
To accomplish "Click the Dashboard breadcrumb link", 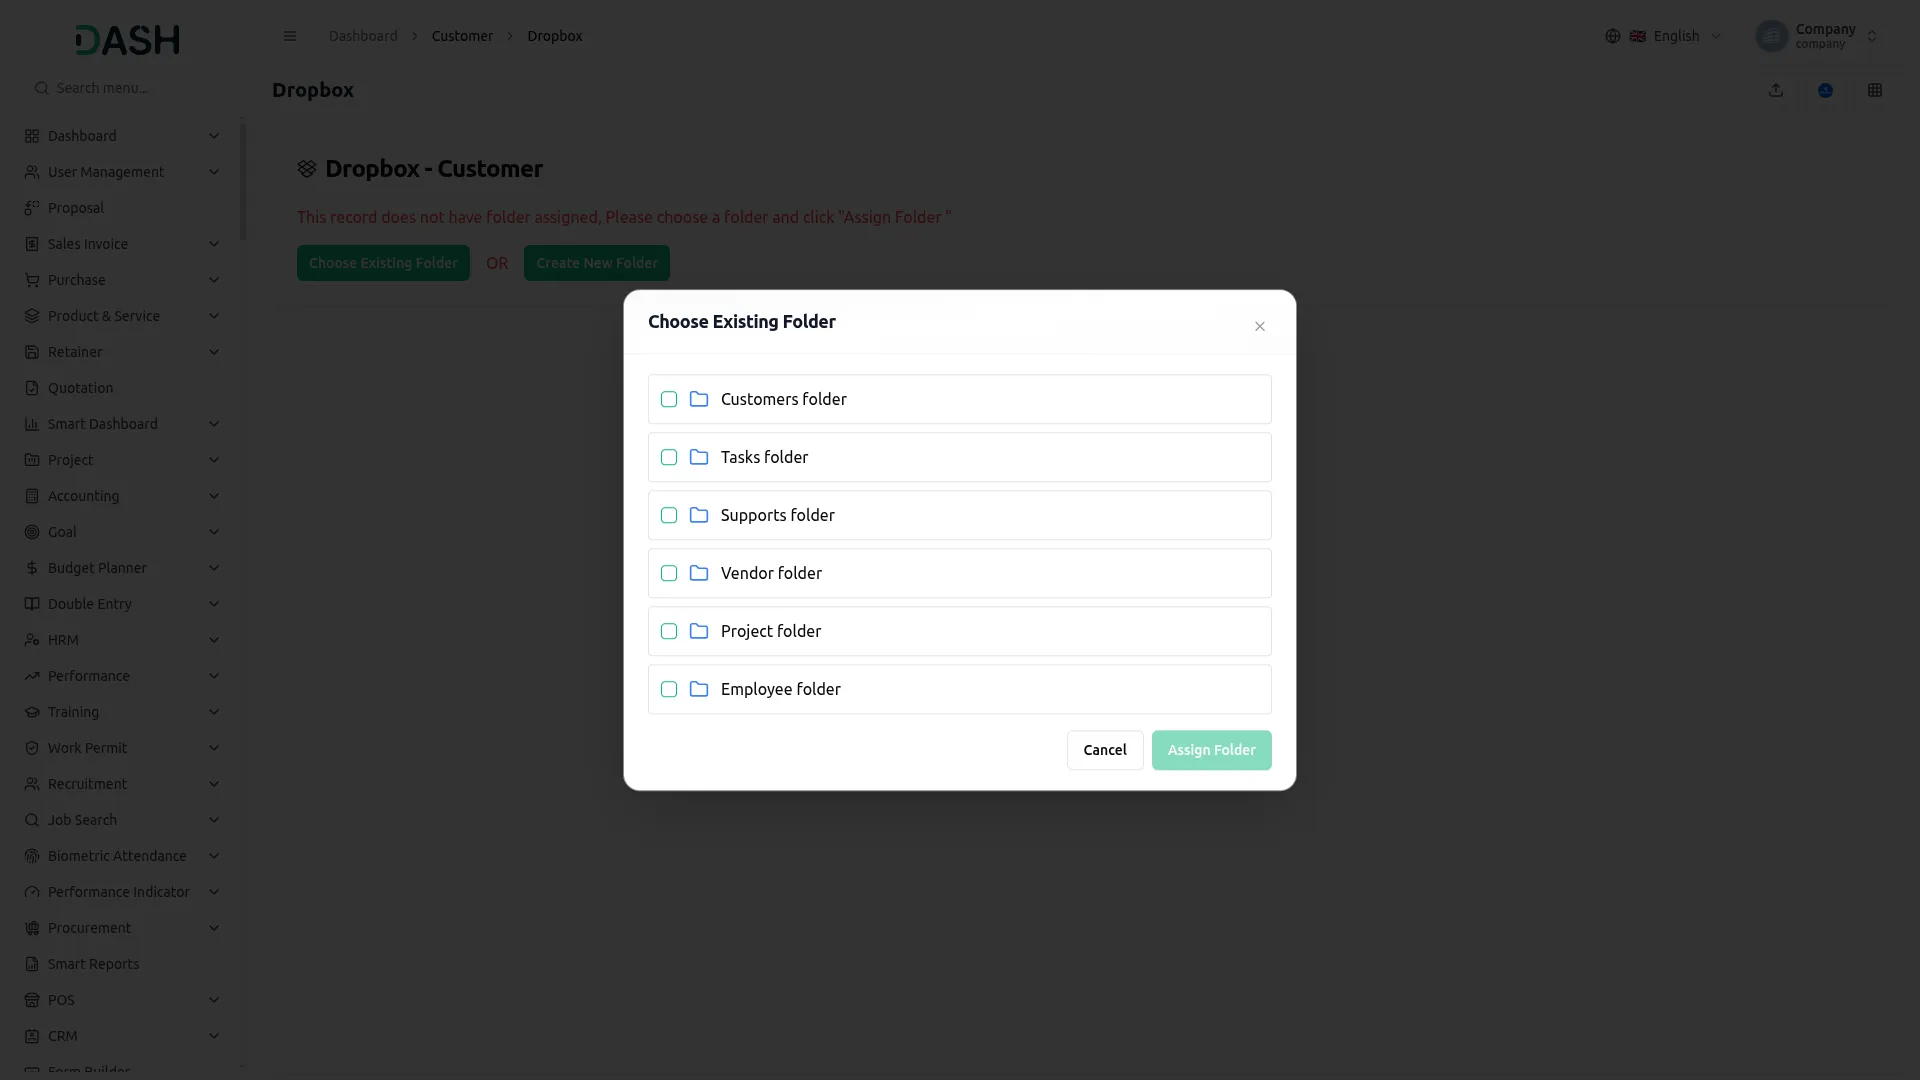I will pos(363,36).
